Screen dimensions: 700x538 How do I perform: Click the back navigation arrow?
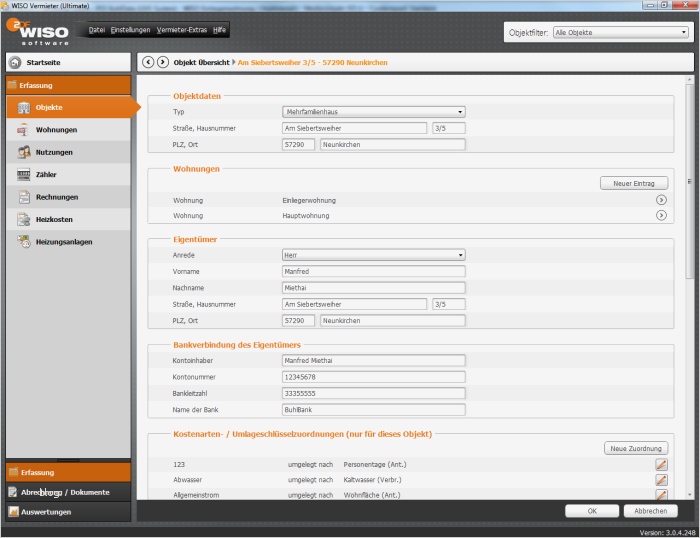[148, 62]
